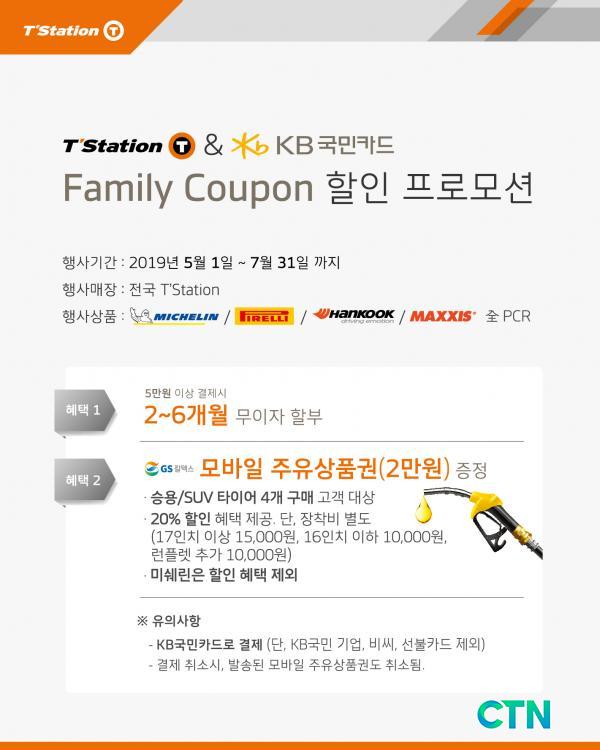
Task: Select the Hankook brand logo
Action: (354, 316)
